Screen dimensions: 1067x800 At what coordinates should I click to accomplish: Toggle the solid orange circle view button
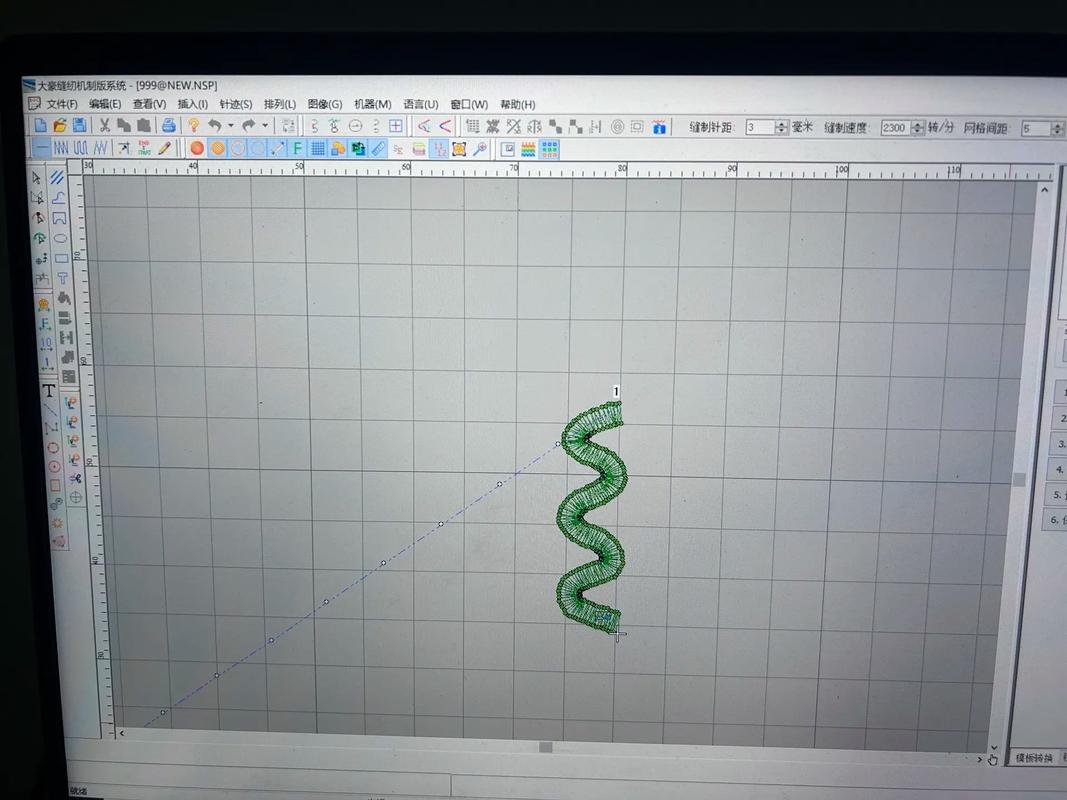(197, 148)
